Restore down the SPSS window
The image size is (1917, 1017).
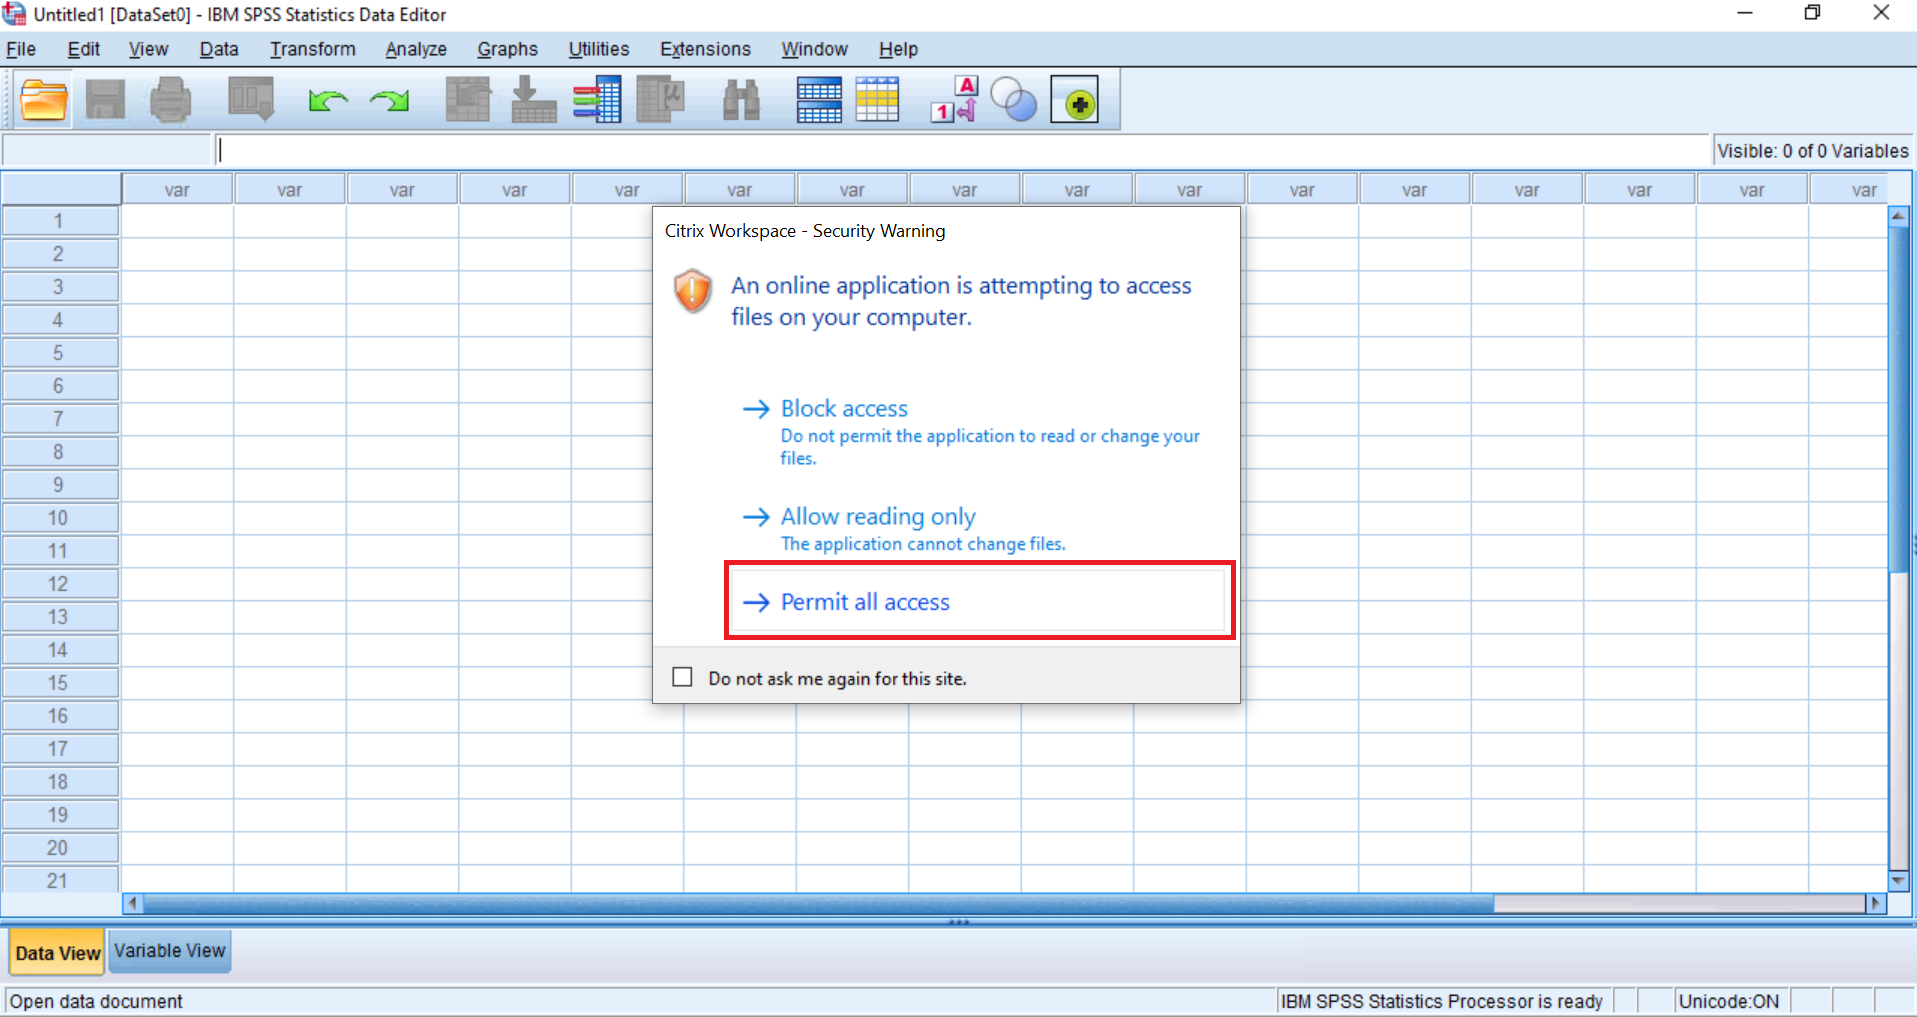[1812, 13]
